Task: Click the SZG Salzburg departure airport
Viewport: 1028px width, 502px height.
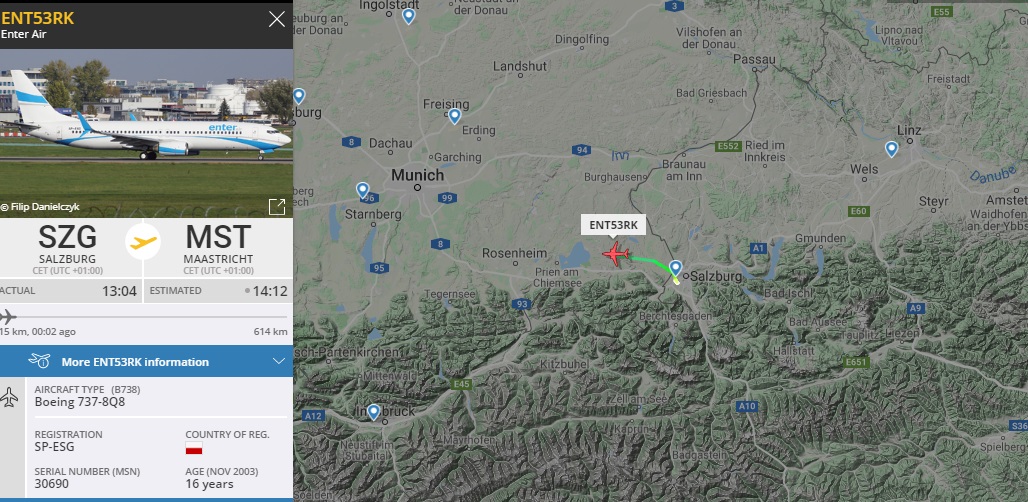Action: [x=68, y=248]
